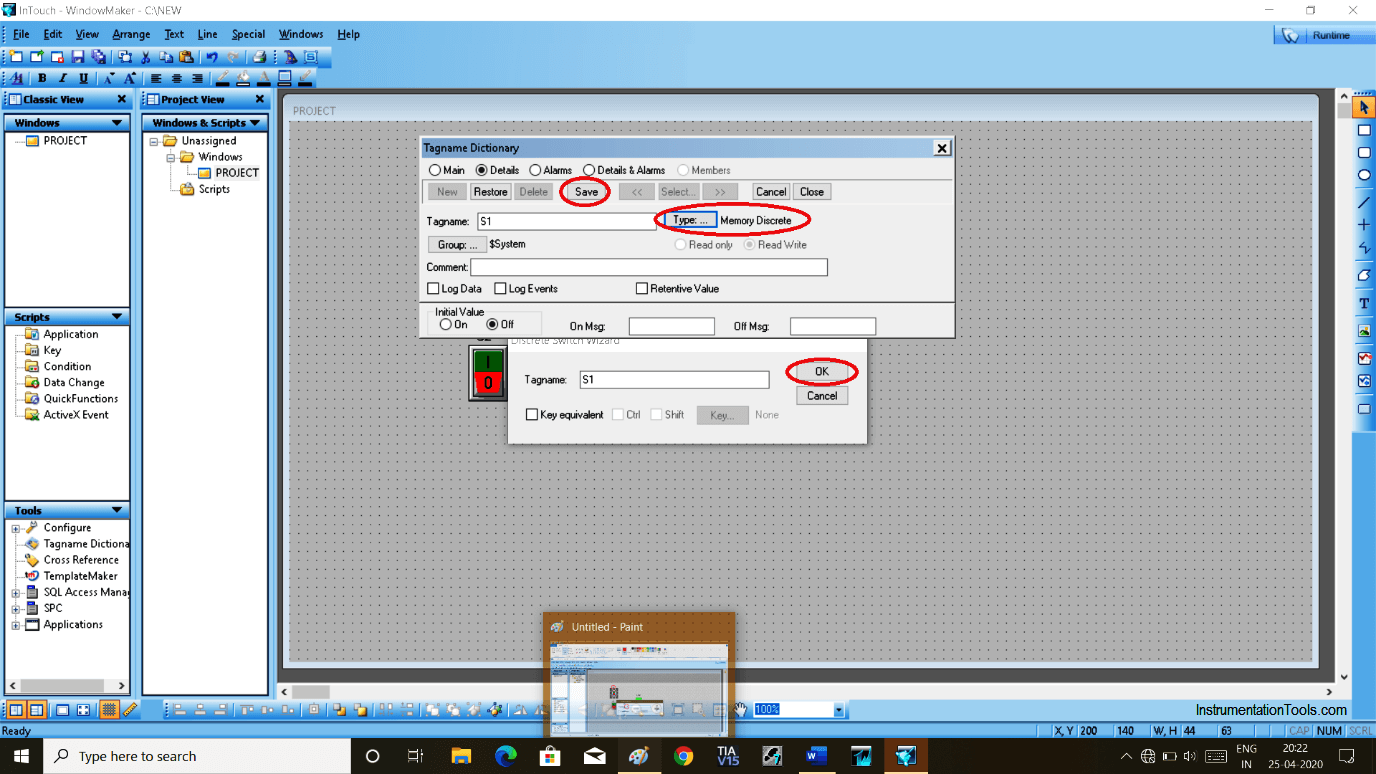Screen dimensions: 1376x774
Task: Toggle the Ruler icon in bottom toolbar
Action: [130, 710]
